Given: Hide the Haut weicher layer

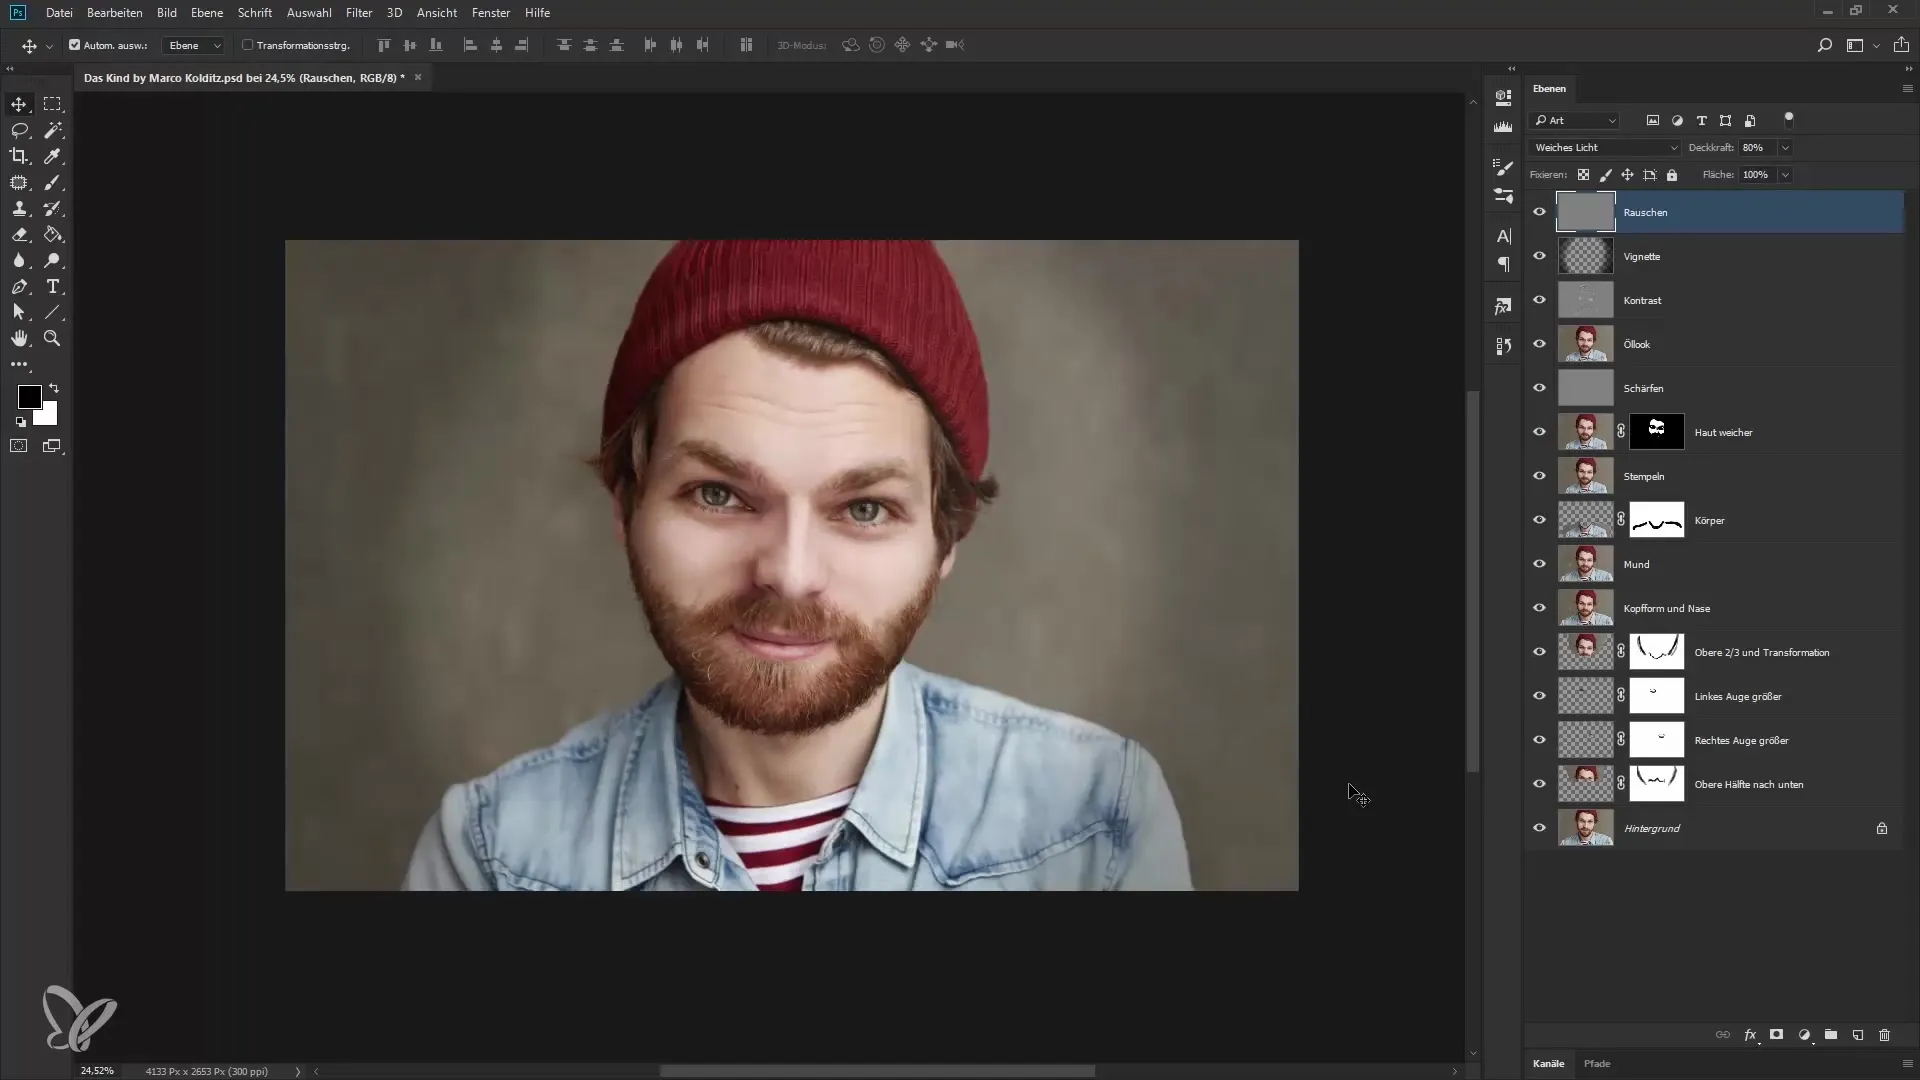Looking at the screenshot, I should 1540,432.
